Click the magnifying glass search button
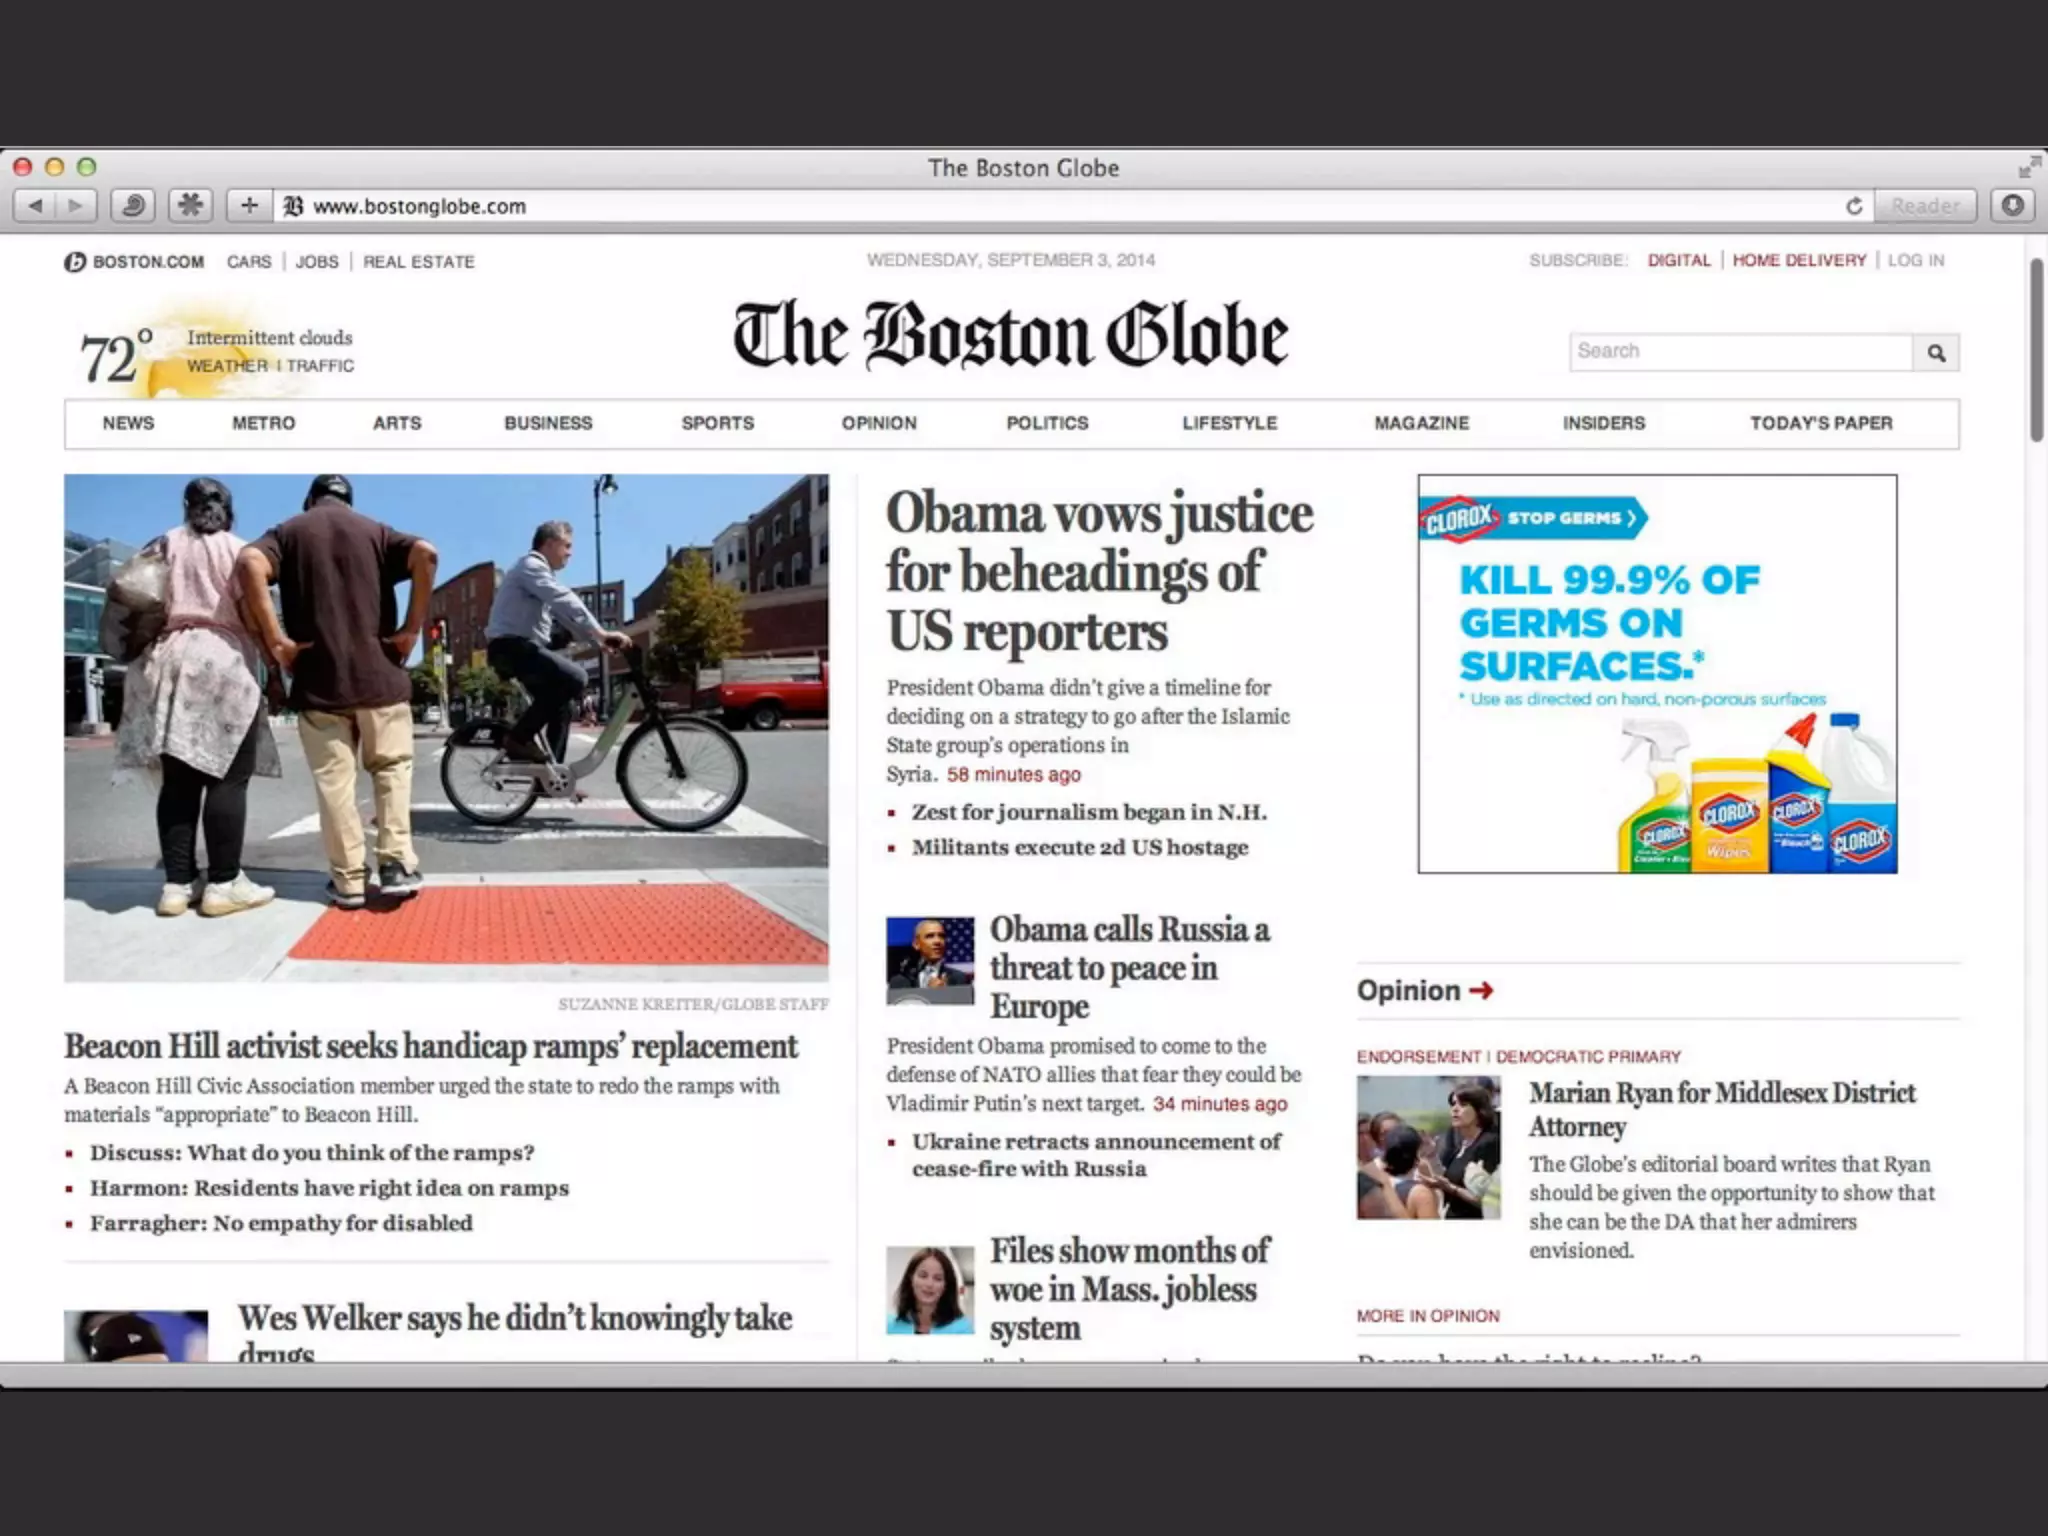Viewport: 2048px width, 1536px height. coord(1936,353)
